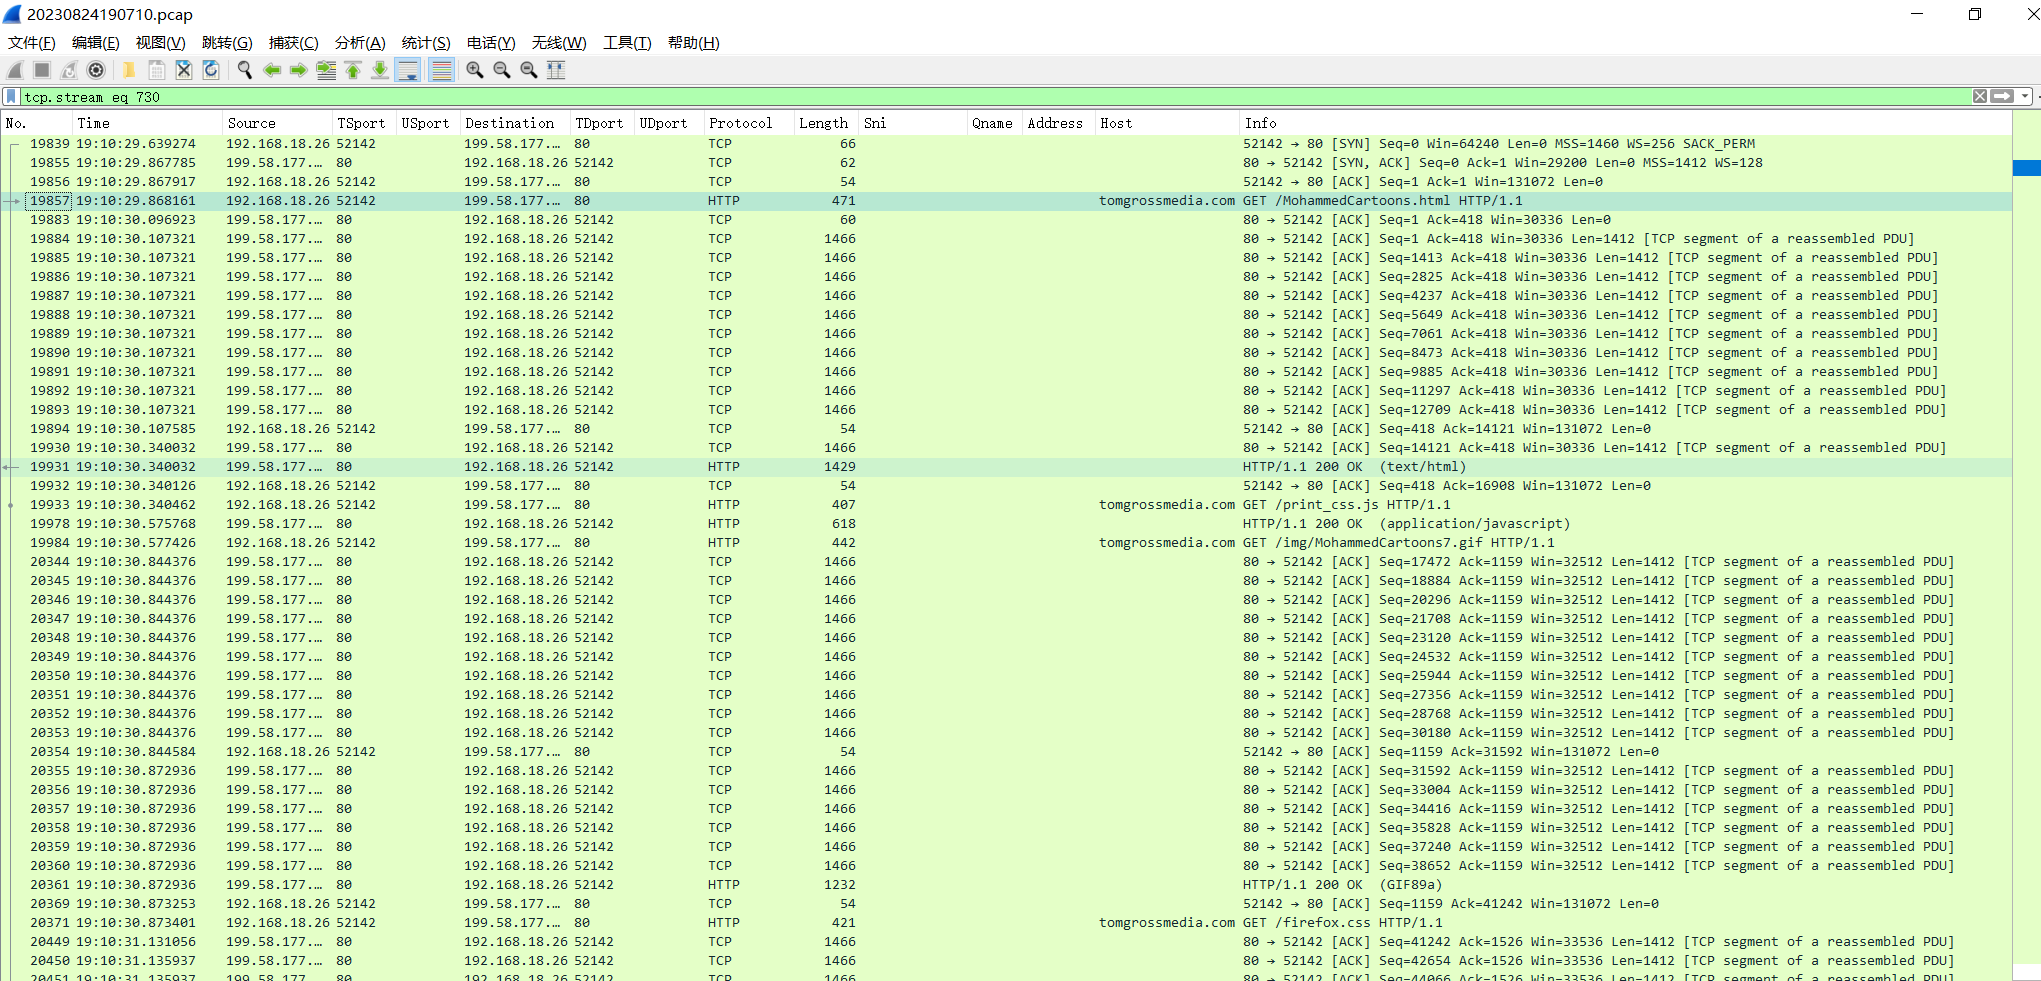Open capture options gear icon
Image resolution: width=2041 pixels, height=981 pixels.
[x=96, y=70]
